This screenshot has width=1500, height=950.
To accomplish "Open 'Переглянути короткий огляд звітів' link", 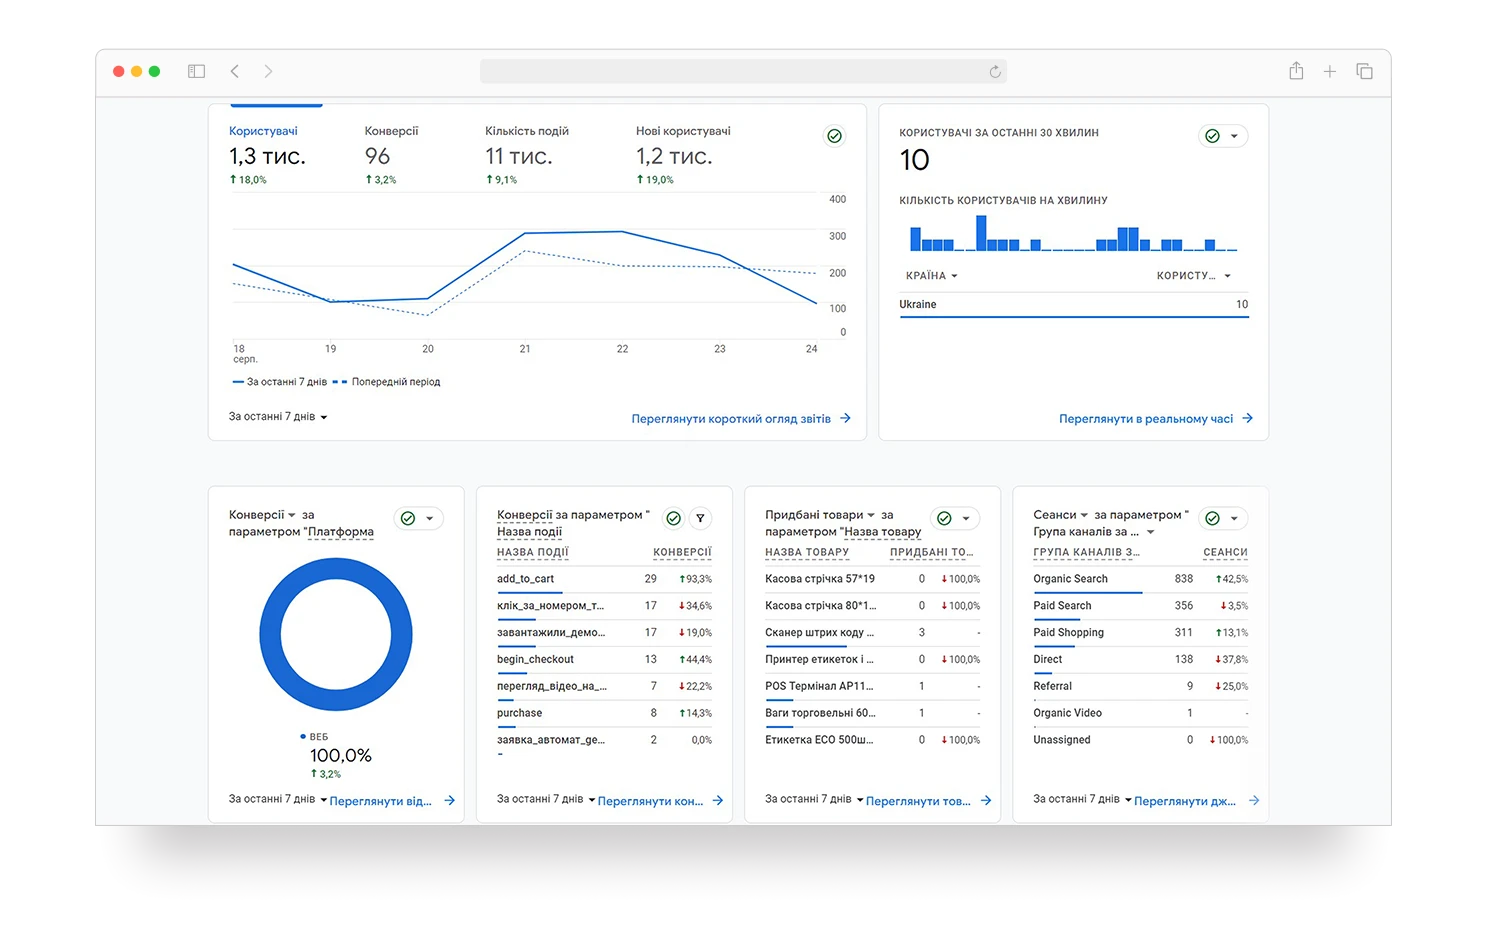I will click(x=740, y=419).
